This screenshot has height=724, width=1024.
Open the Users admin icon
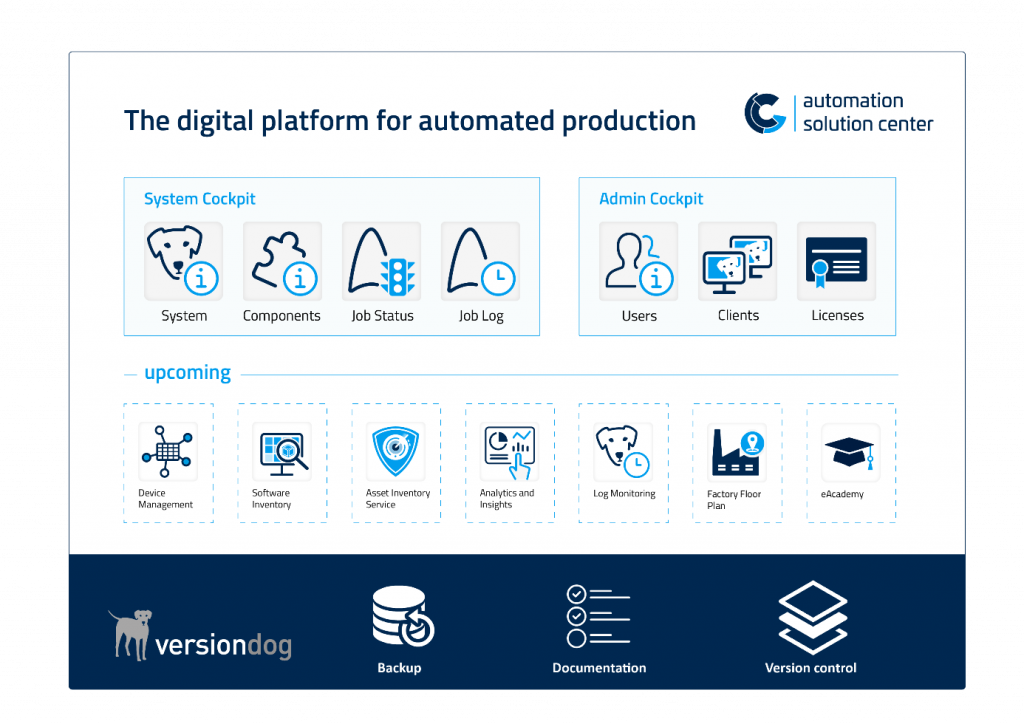[x=638, y=262]
